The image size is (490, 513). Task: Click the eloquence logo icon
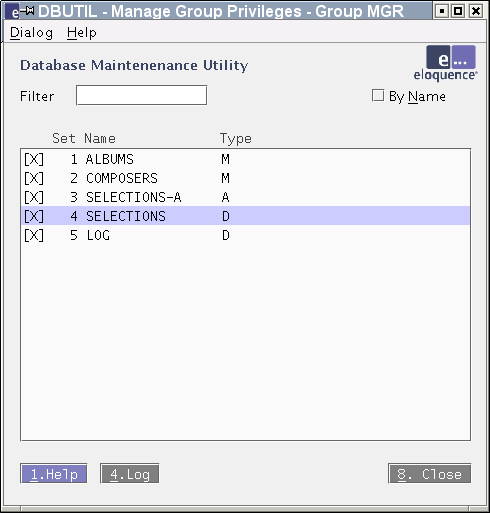(x=445, y=63)
